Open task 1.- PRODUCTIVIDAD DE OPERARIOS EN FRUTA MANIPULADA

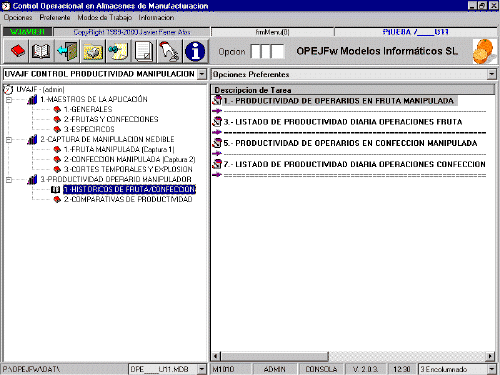(x=339, y=101)
